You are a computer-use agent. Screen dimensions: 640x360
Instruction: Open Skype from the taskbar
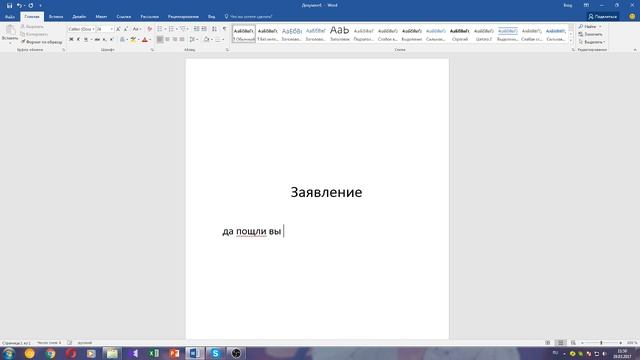click(x=215, y=353)
